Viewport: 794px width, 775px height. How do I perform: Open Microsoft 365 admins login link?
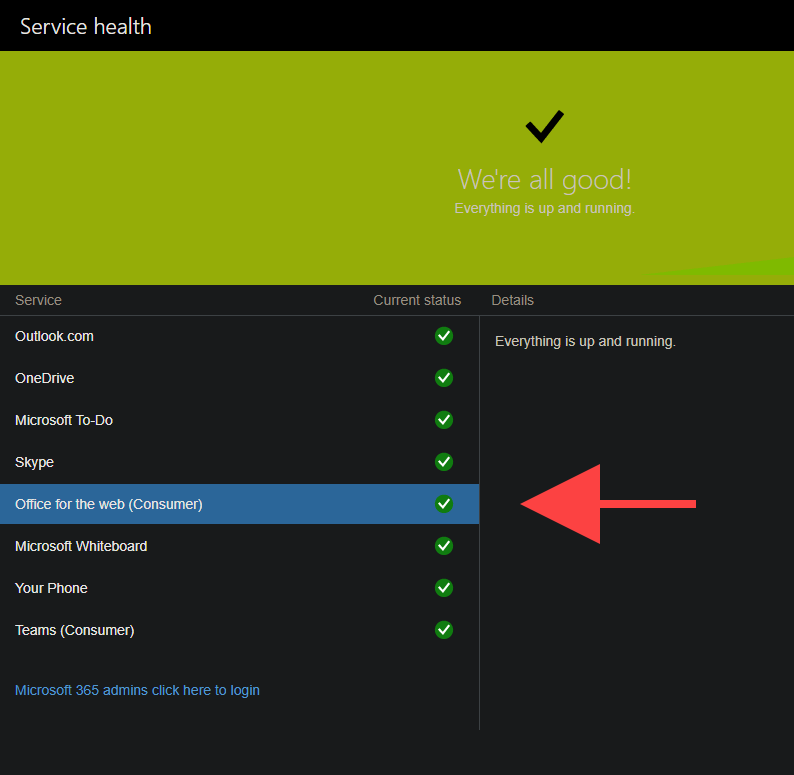click(137, 690)
